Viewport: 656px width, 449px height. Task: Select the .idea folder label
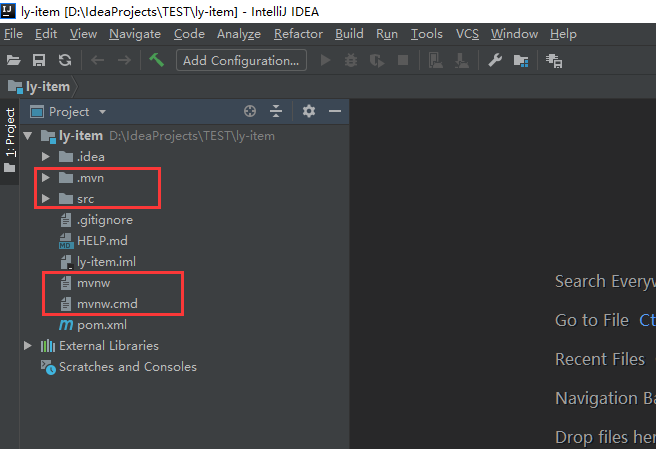point(90,157)
